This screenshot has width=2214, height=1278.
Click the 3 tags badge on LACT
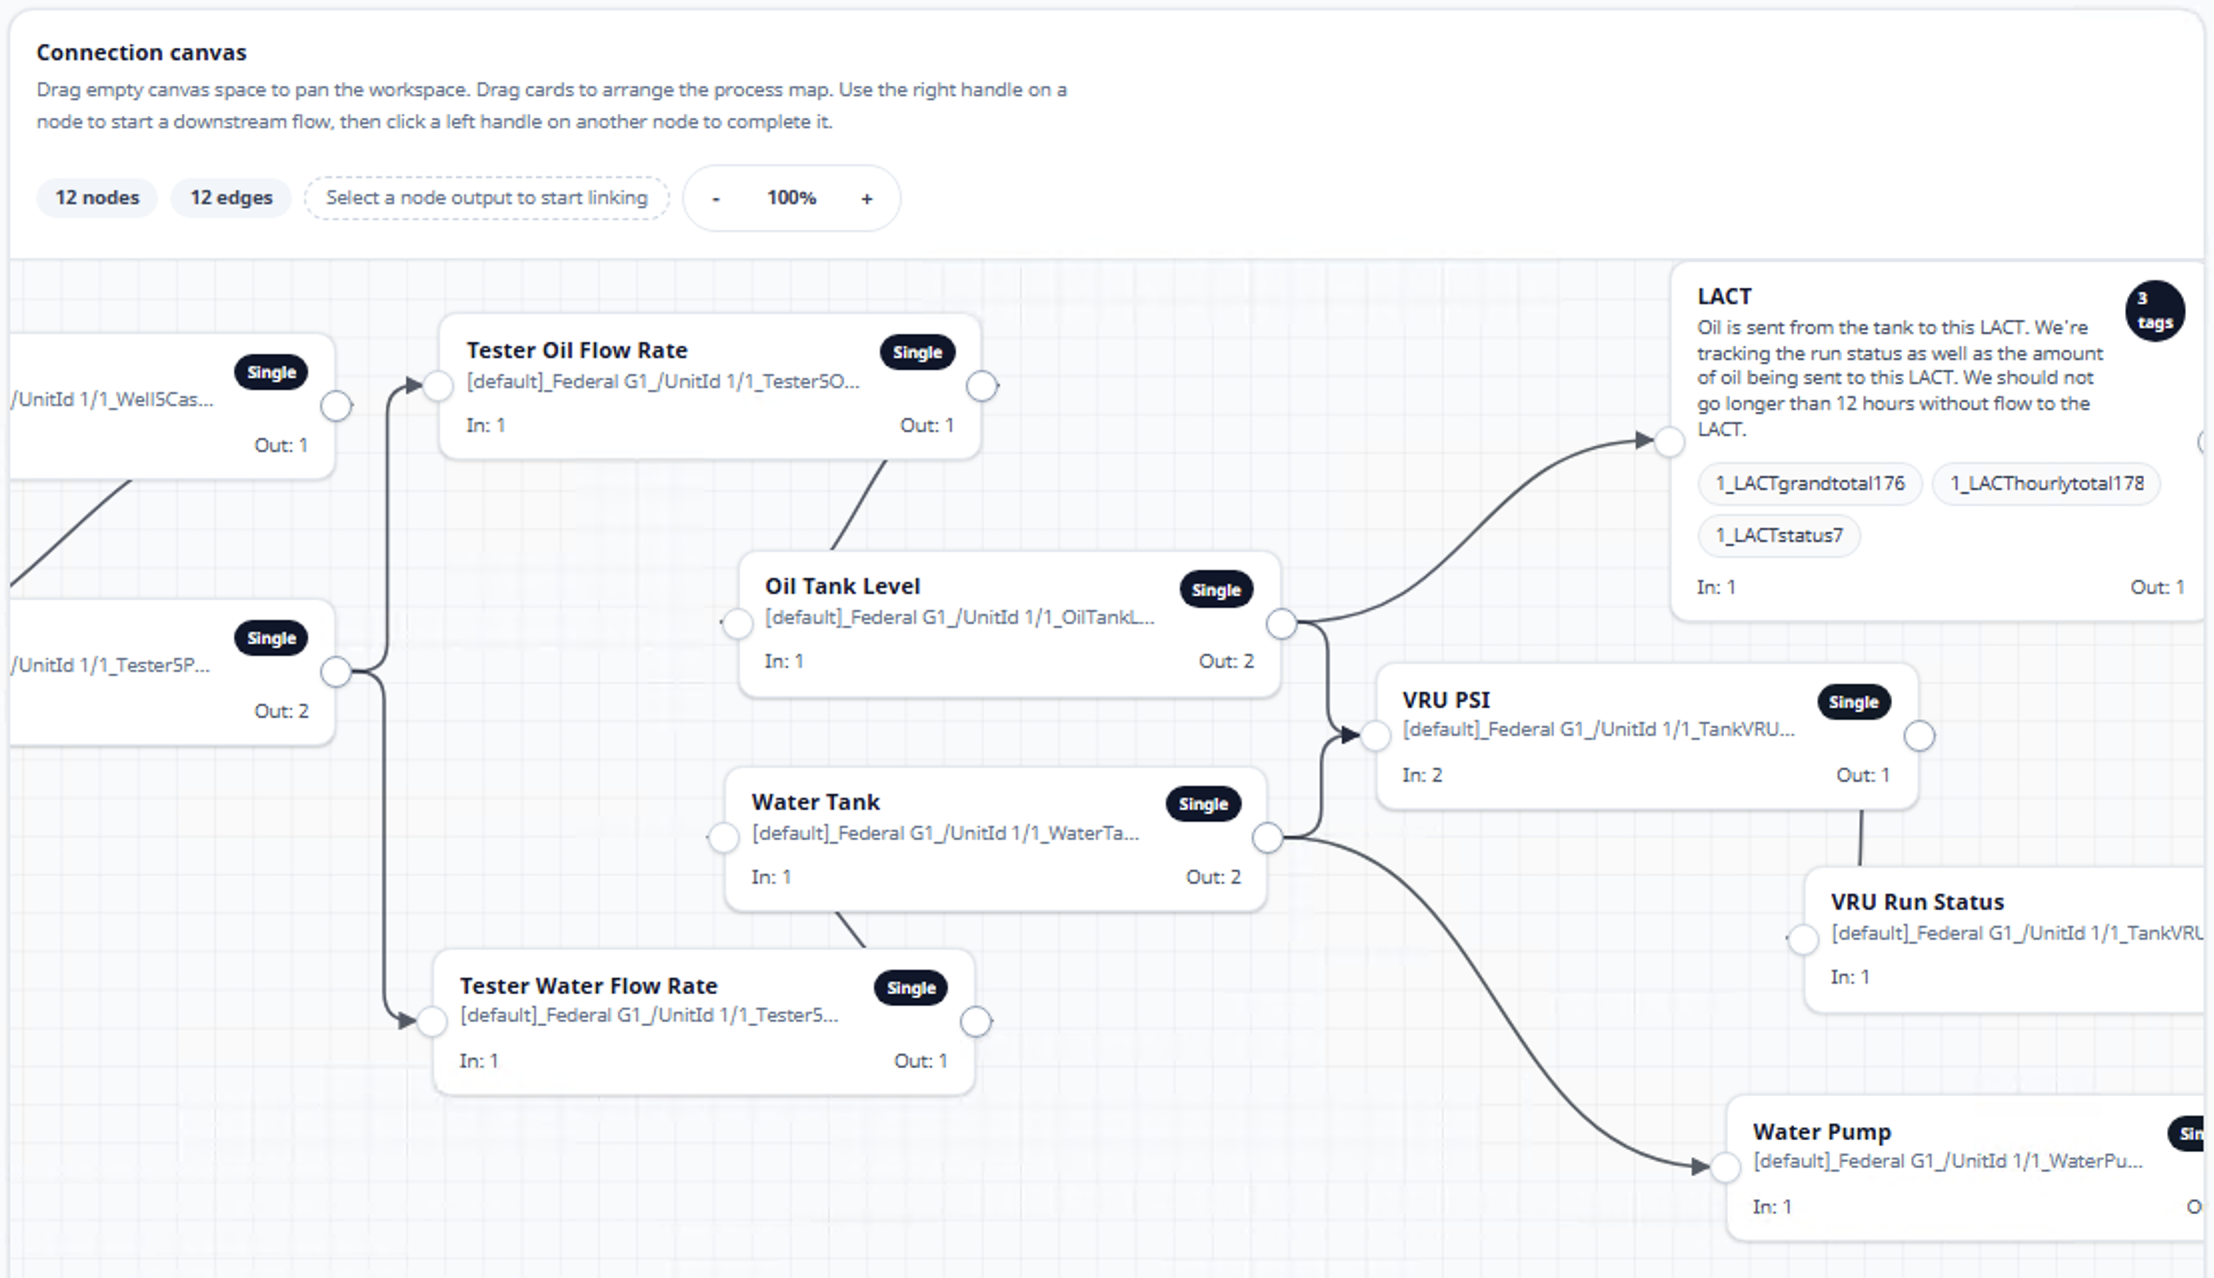(x=2154, y=311)
